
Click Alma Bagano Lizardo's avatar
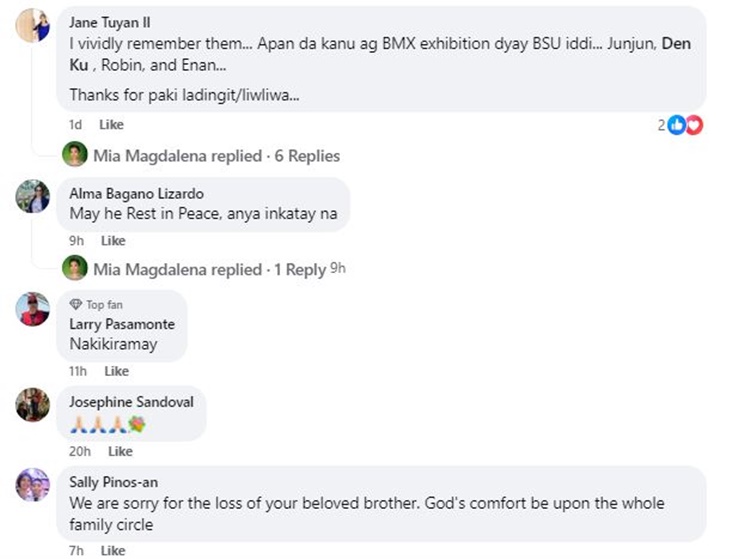click(33, 196)
